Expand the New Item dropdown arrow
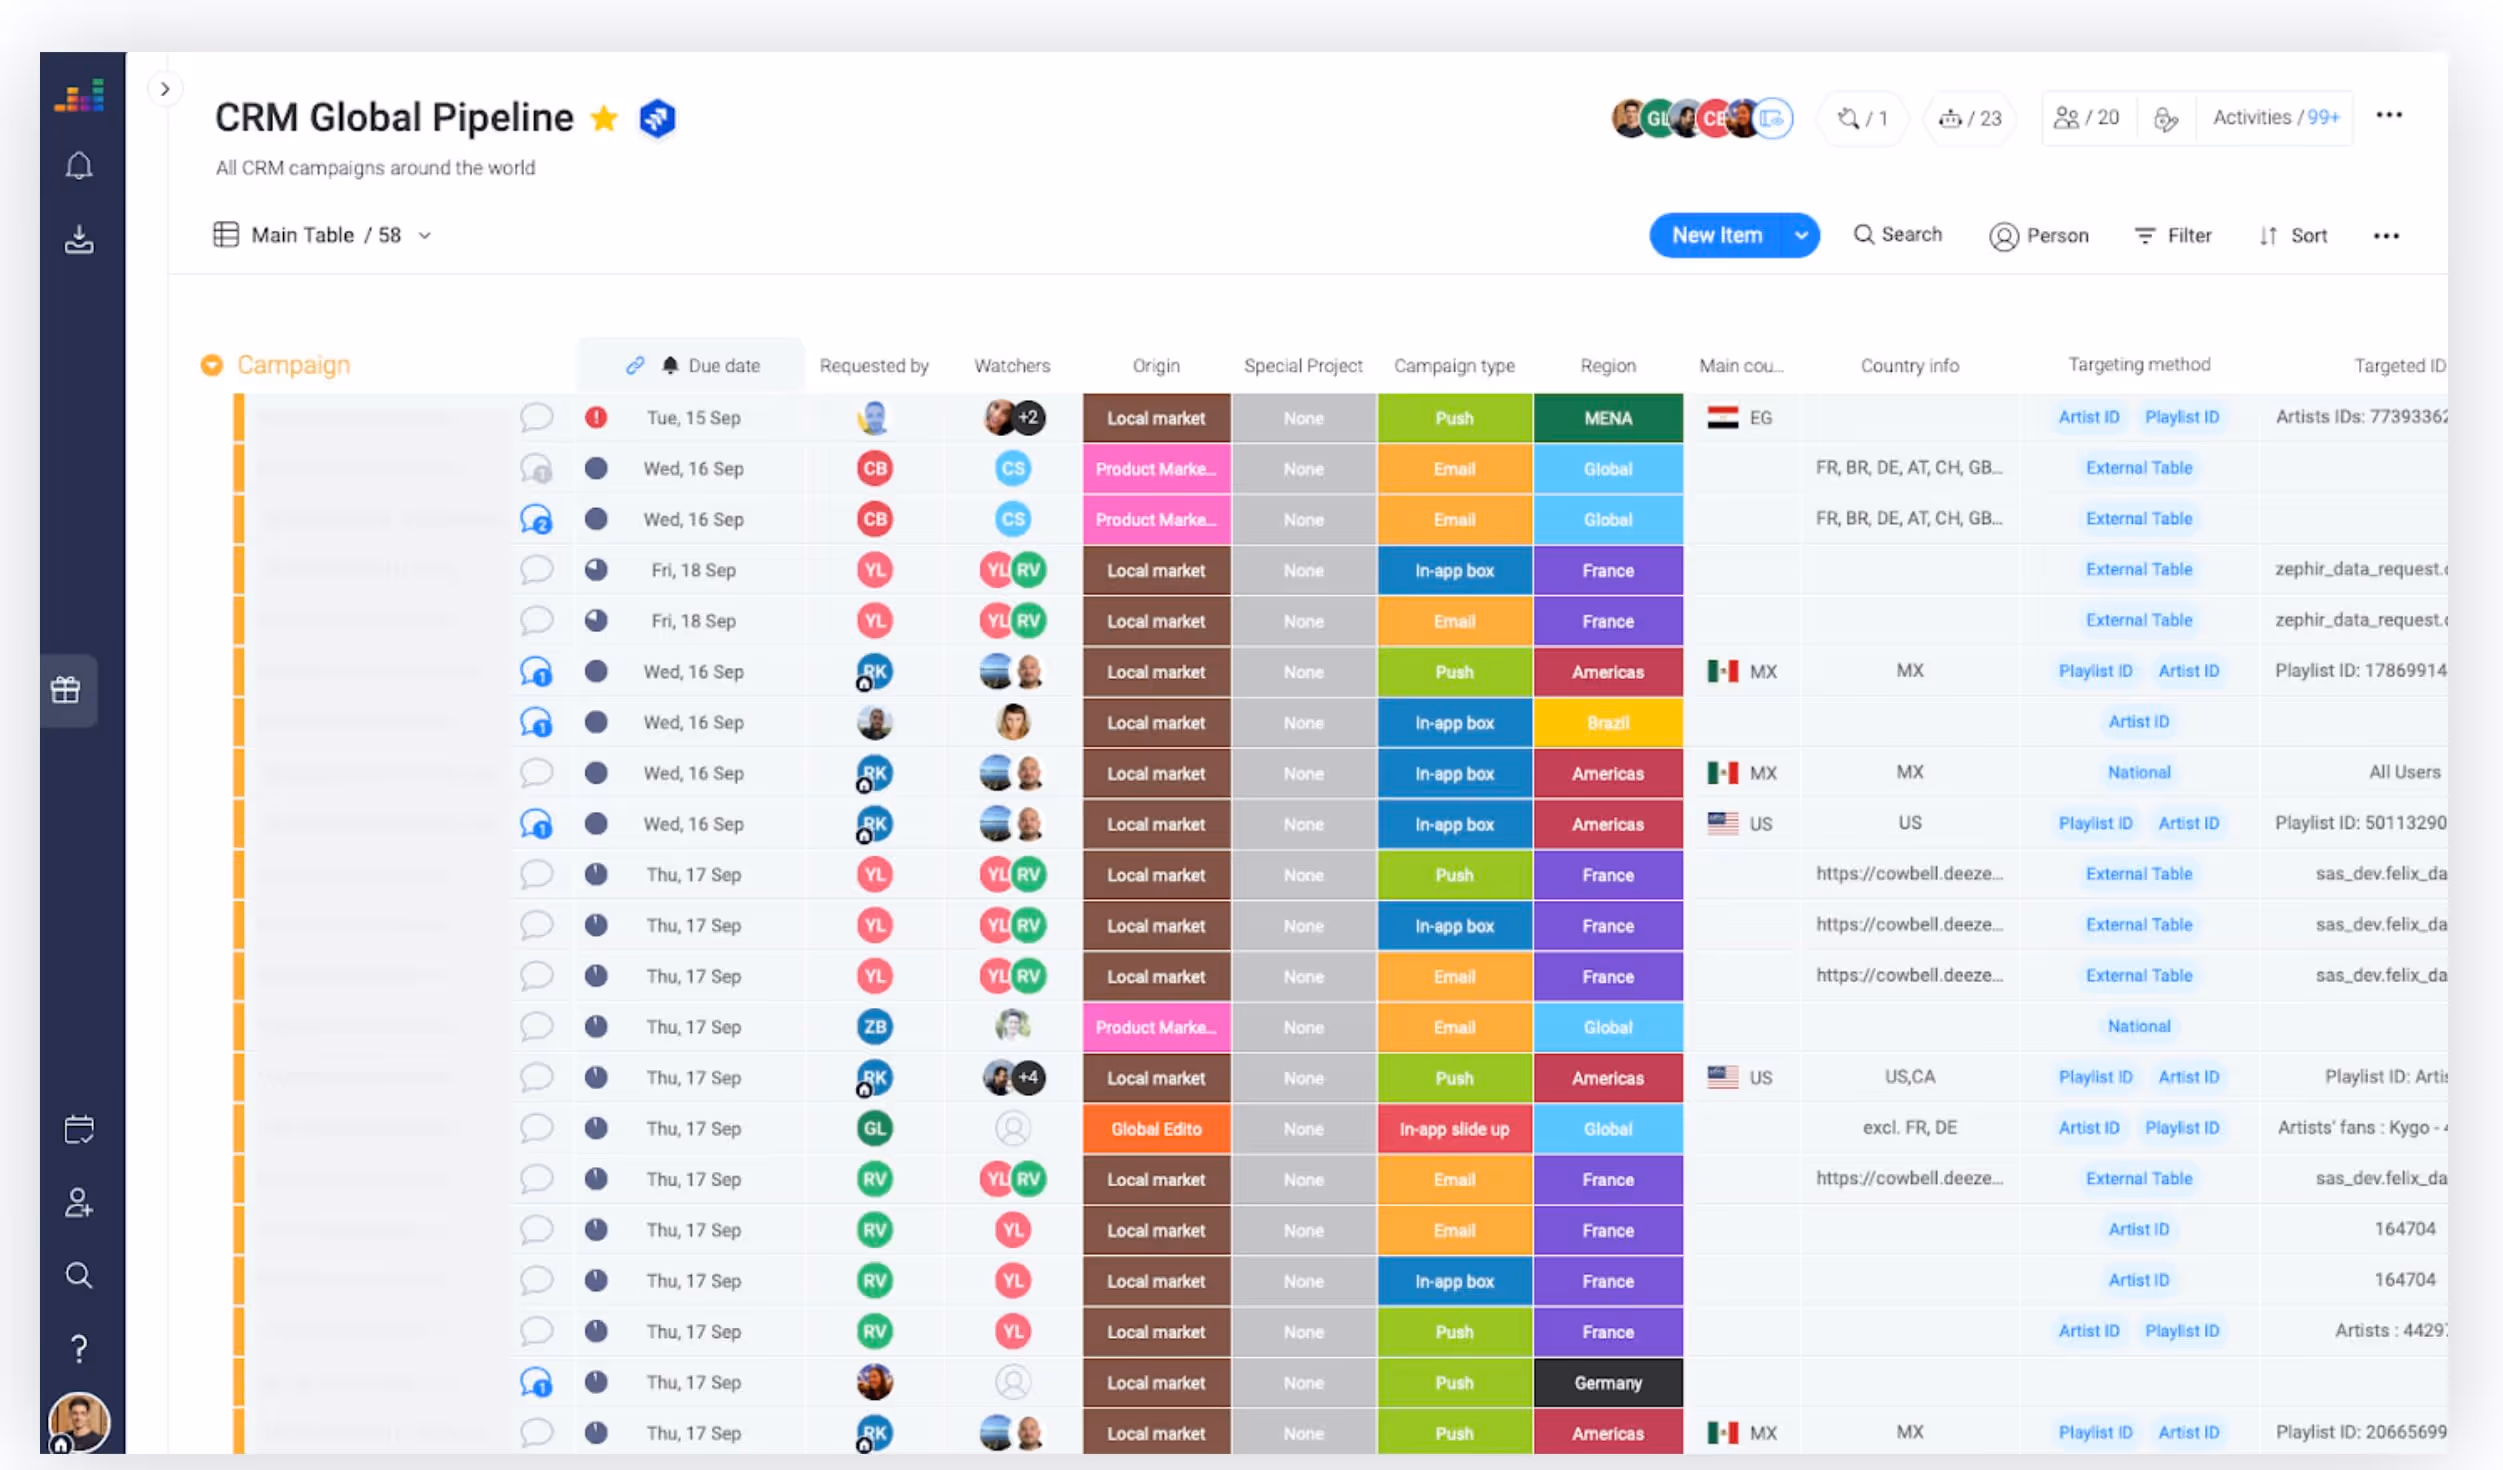 [x=1801, y=235]
